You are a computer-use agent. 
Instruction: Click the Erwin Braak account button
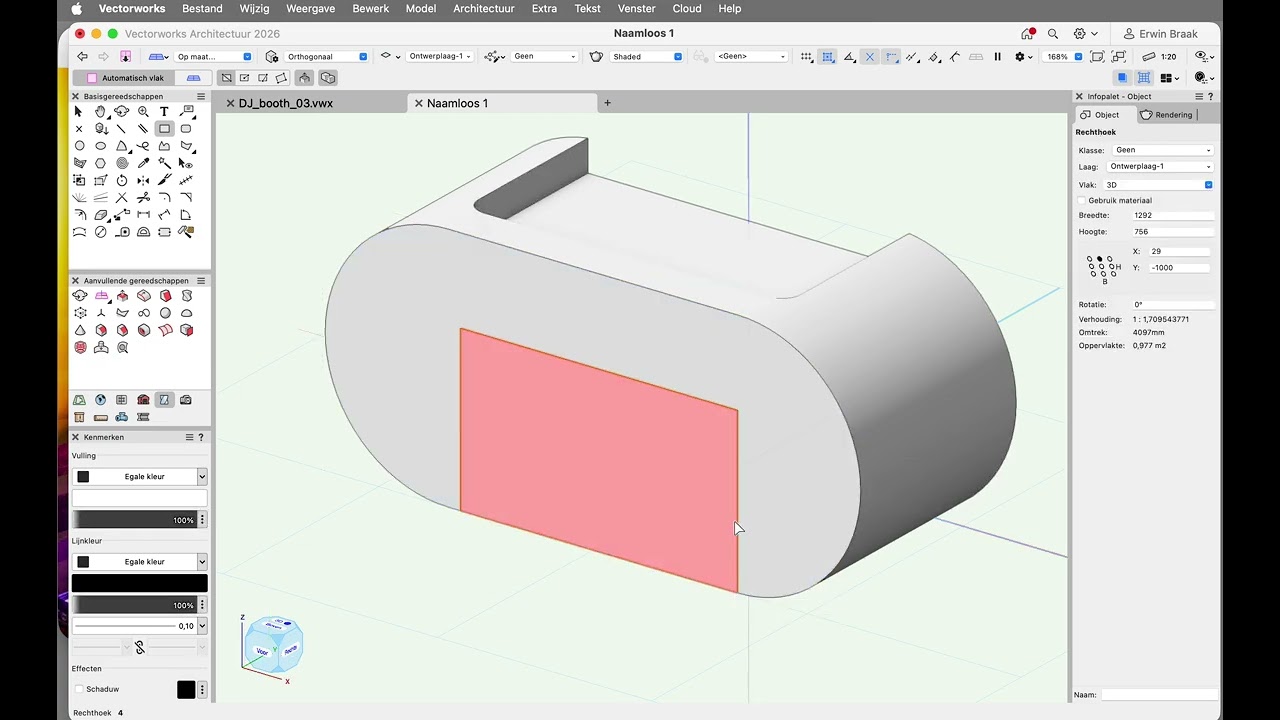1161,34
